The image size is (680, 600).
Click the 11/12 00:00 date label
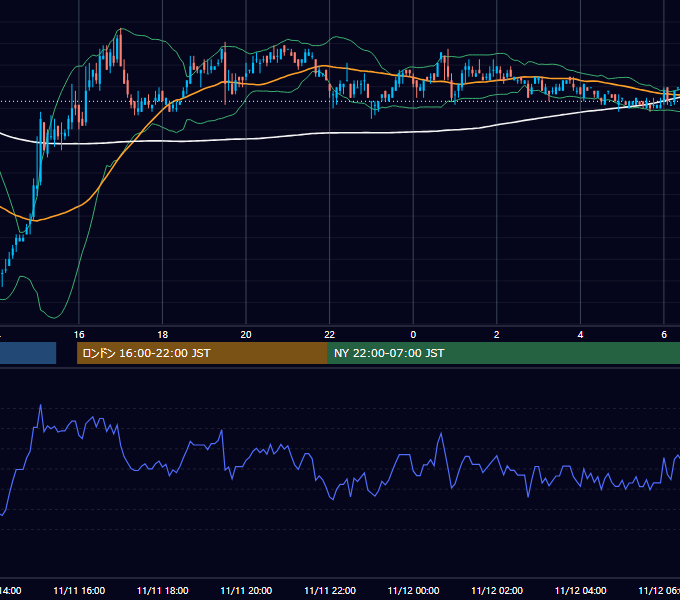[413, 591]
